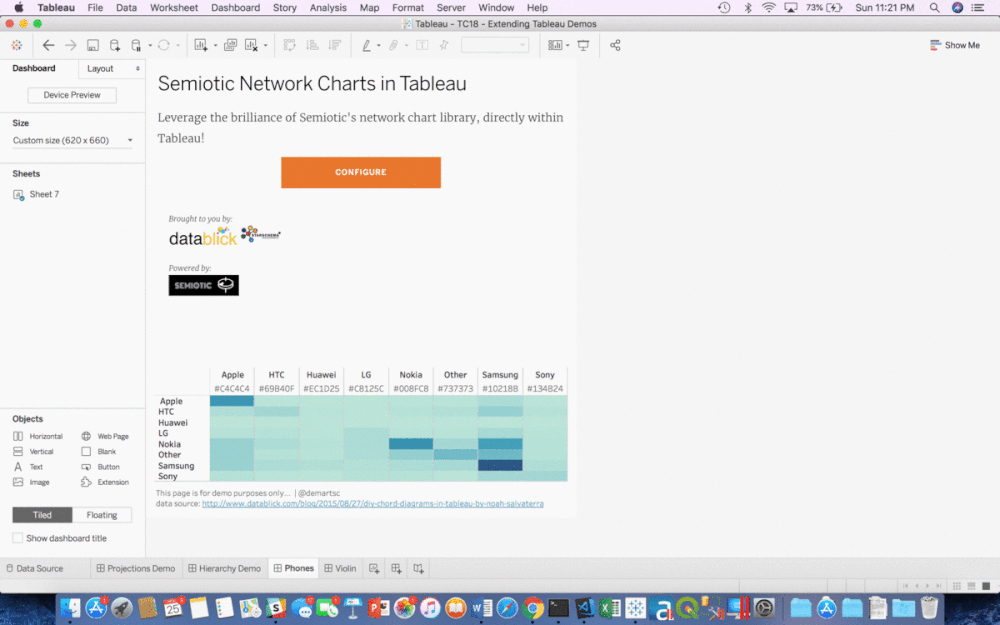The width and height of the screenshot is (1000, 625).
Task: Open the Dashboard menu
Action: pos(235,8)
